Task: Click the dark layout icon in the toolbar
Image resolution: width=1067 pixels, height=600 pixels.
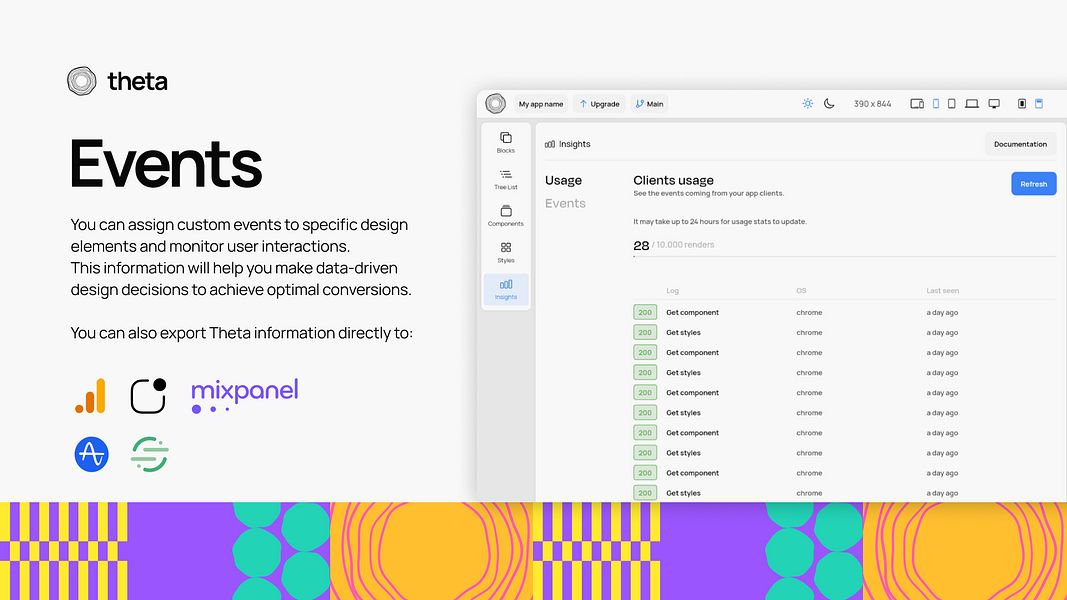Action: coord(1021,103)
